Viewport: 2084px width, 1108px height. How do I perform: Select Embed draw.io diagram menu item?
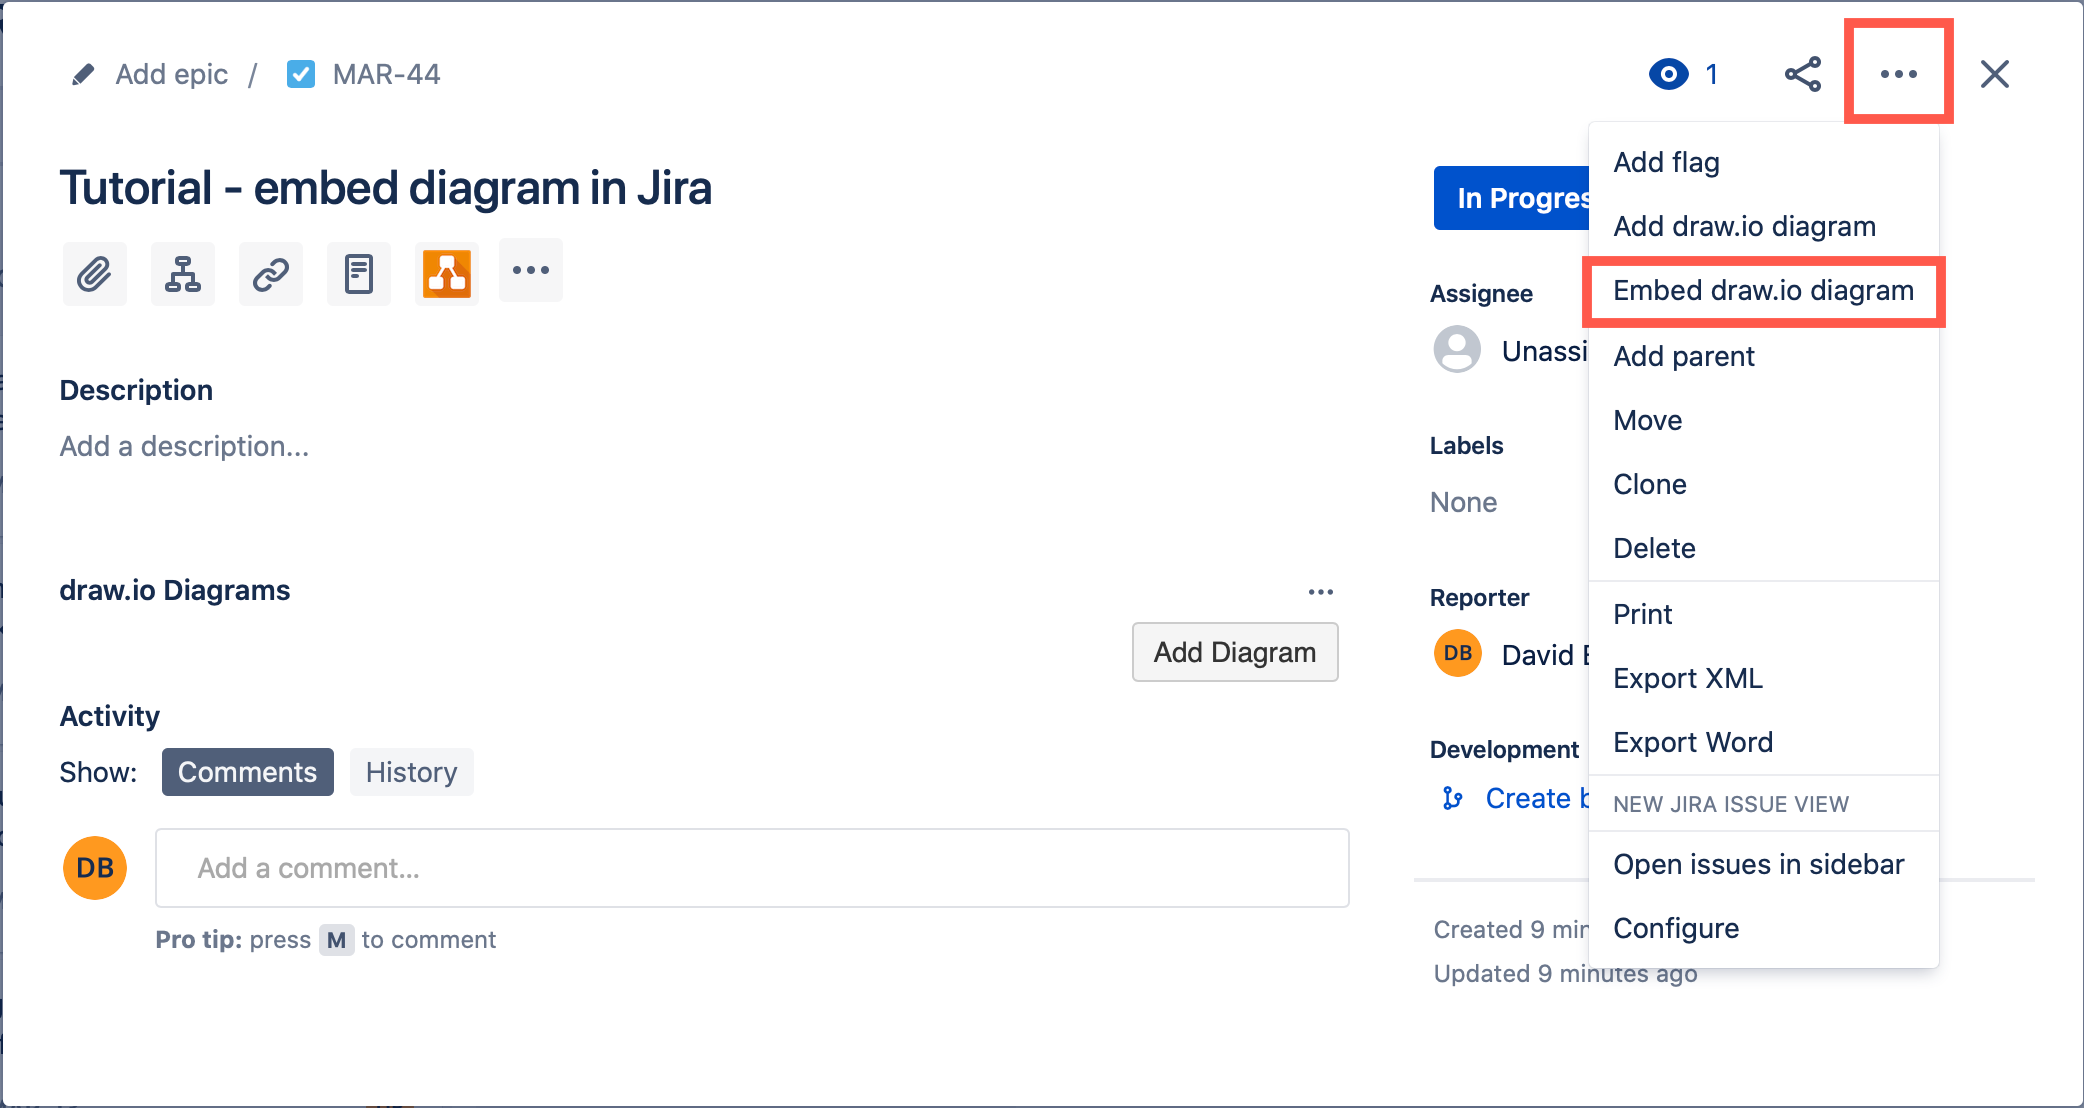coord(1763,291)
